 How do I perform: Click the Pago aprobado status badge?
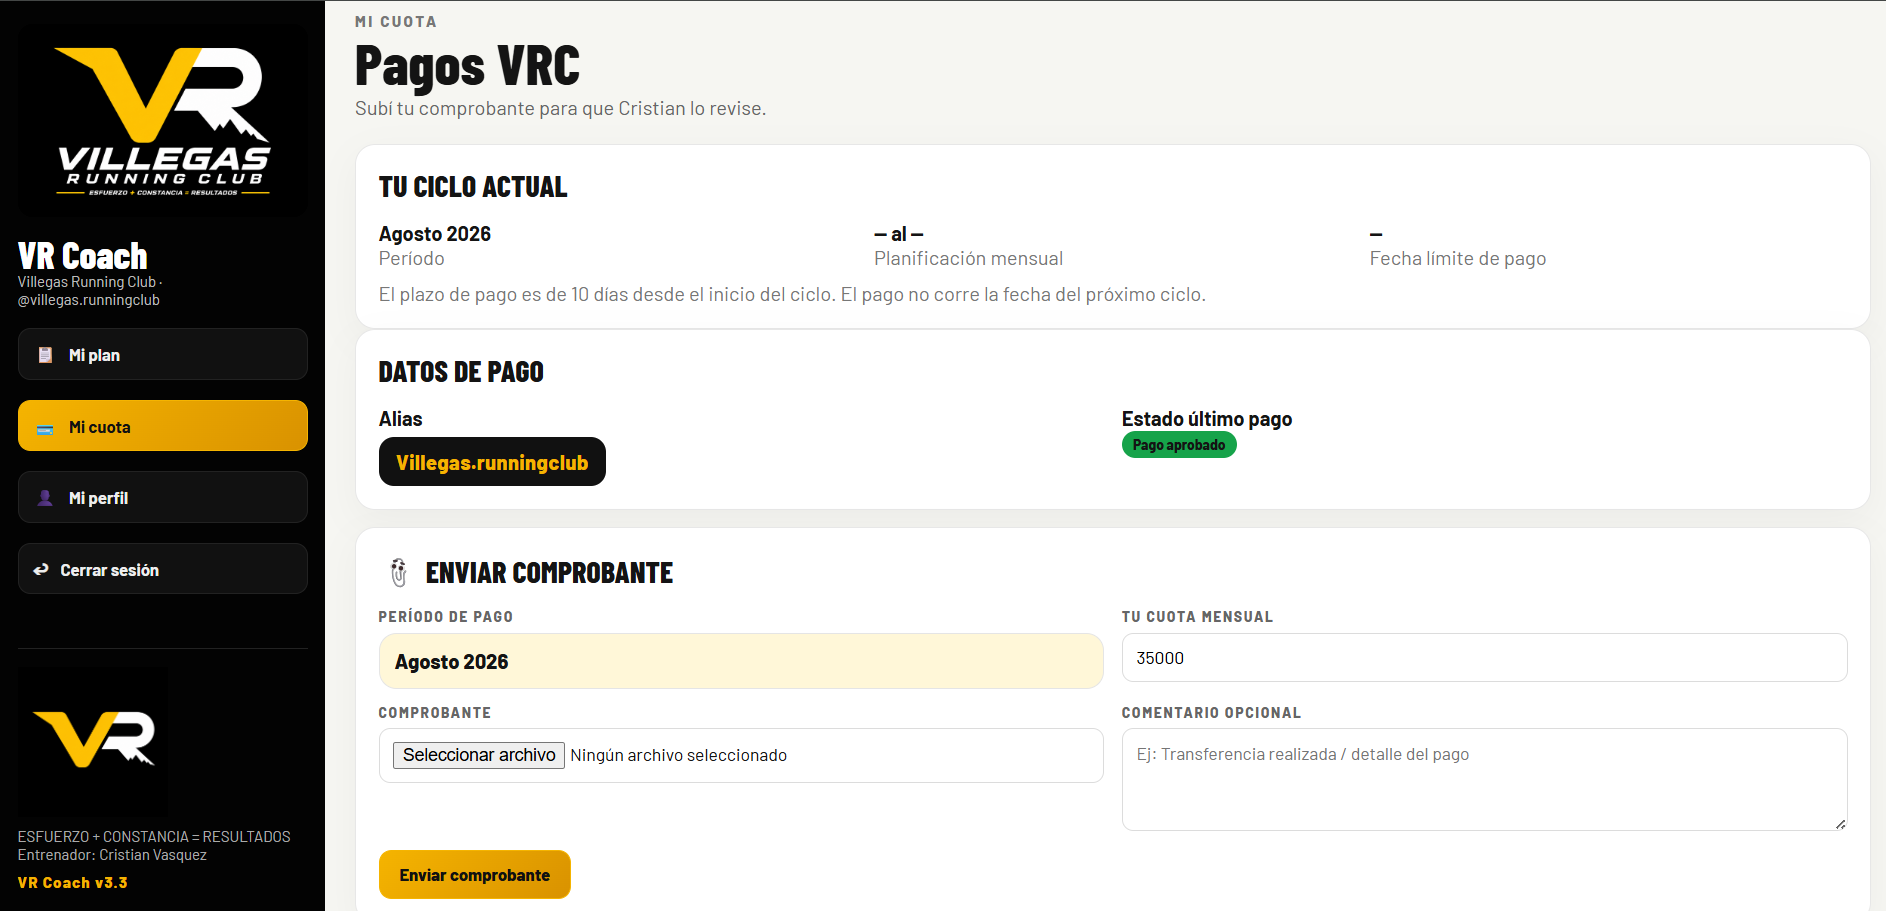(x=1179, y=445)
